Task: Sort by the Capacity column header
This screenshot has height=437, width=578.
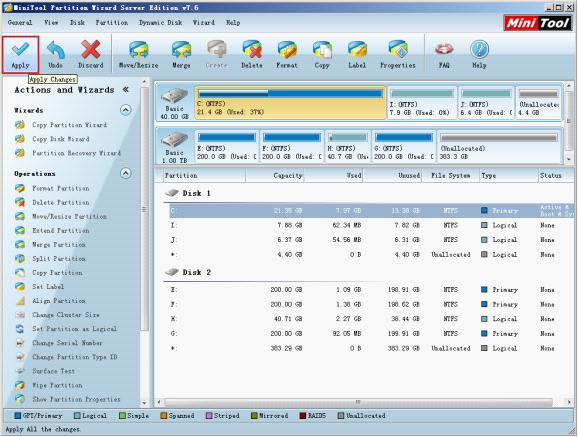Action: [275, 176]
